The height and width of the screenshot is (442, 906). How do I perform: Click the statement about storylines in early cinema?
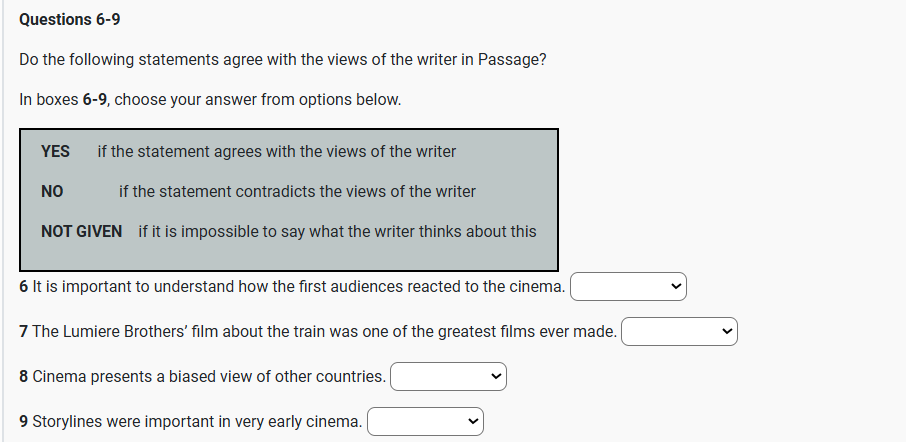pyautogui.click(x=197, y=422)
